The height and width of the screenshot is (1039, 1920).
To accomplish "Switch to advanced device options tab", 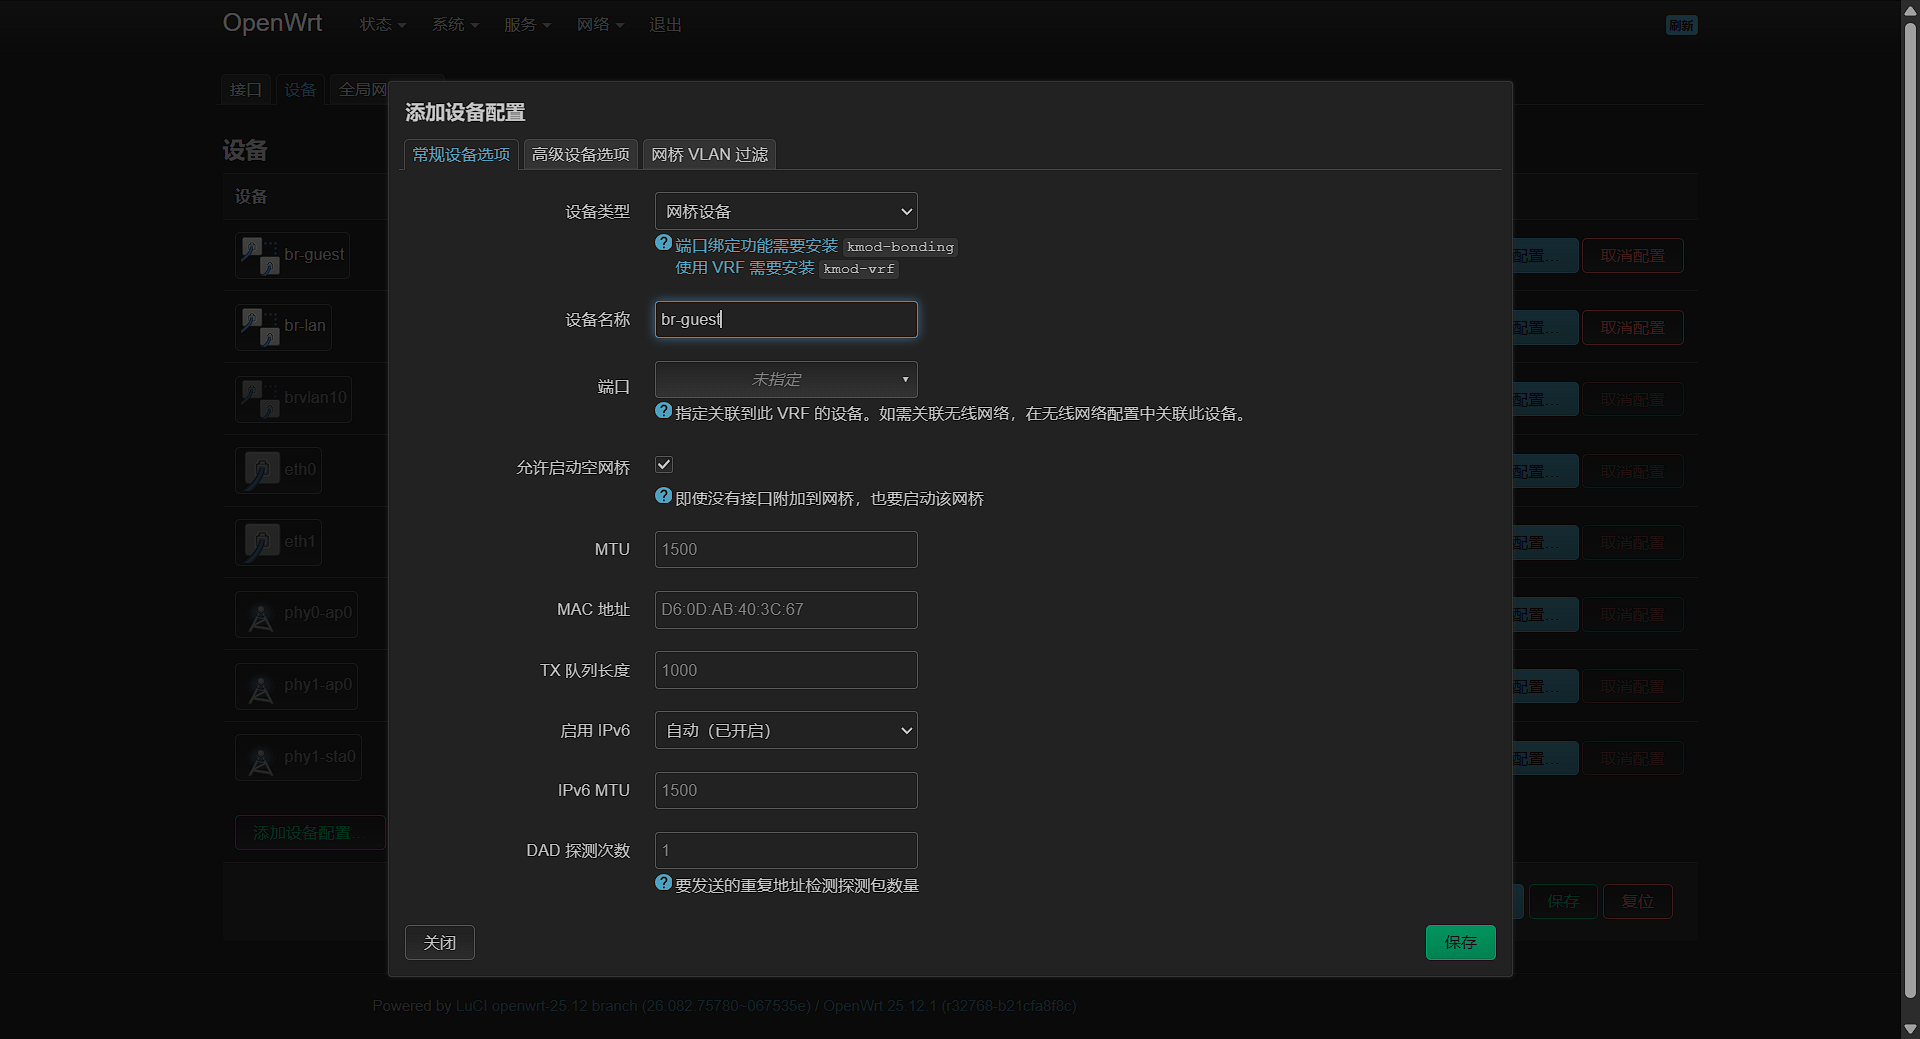I will point(580,155).
